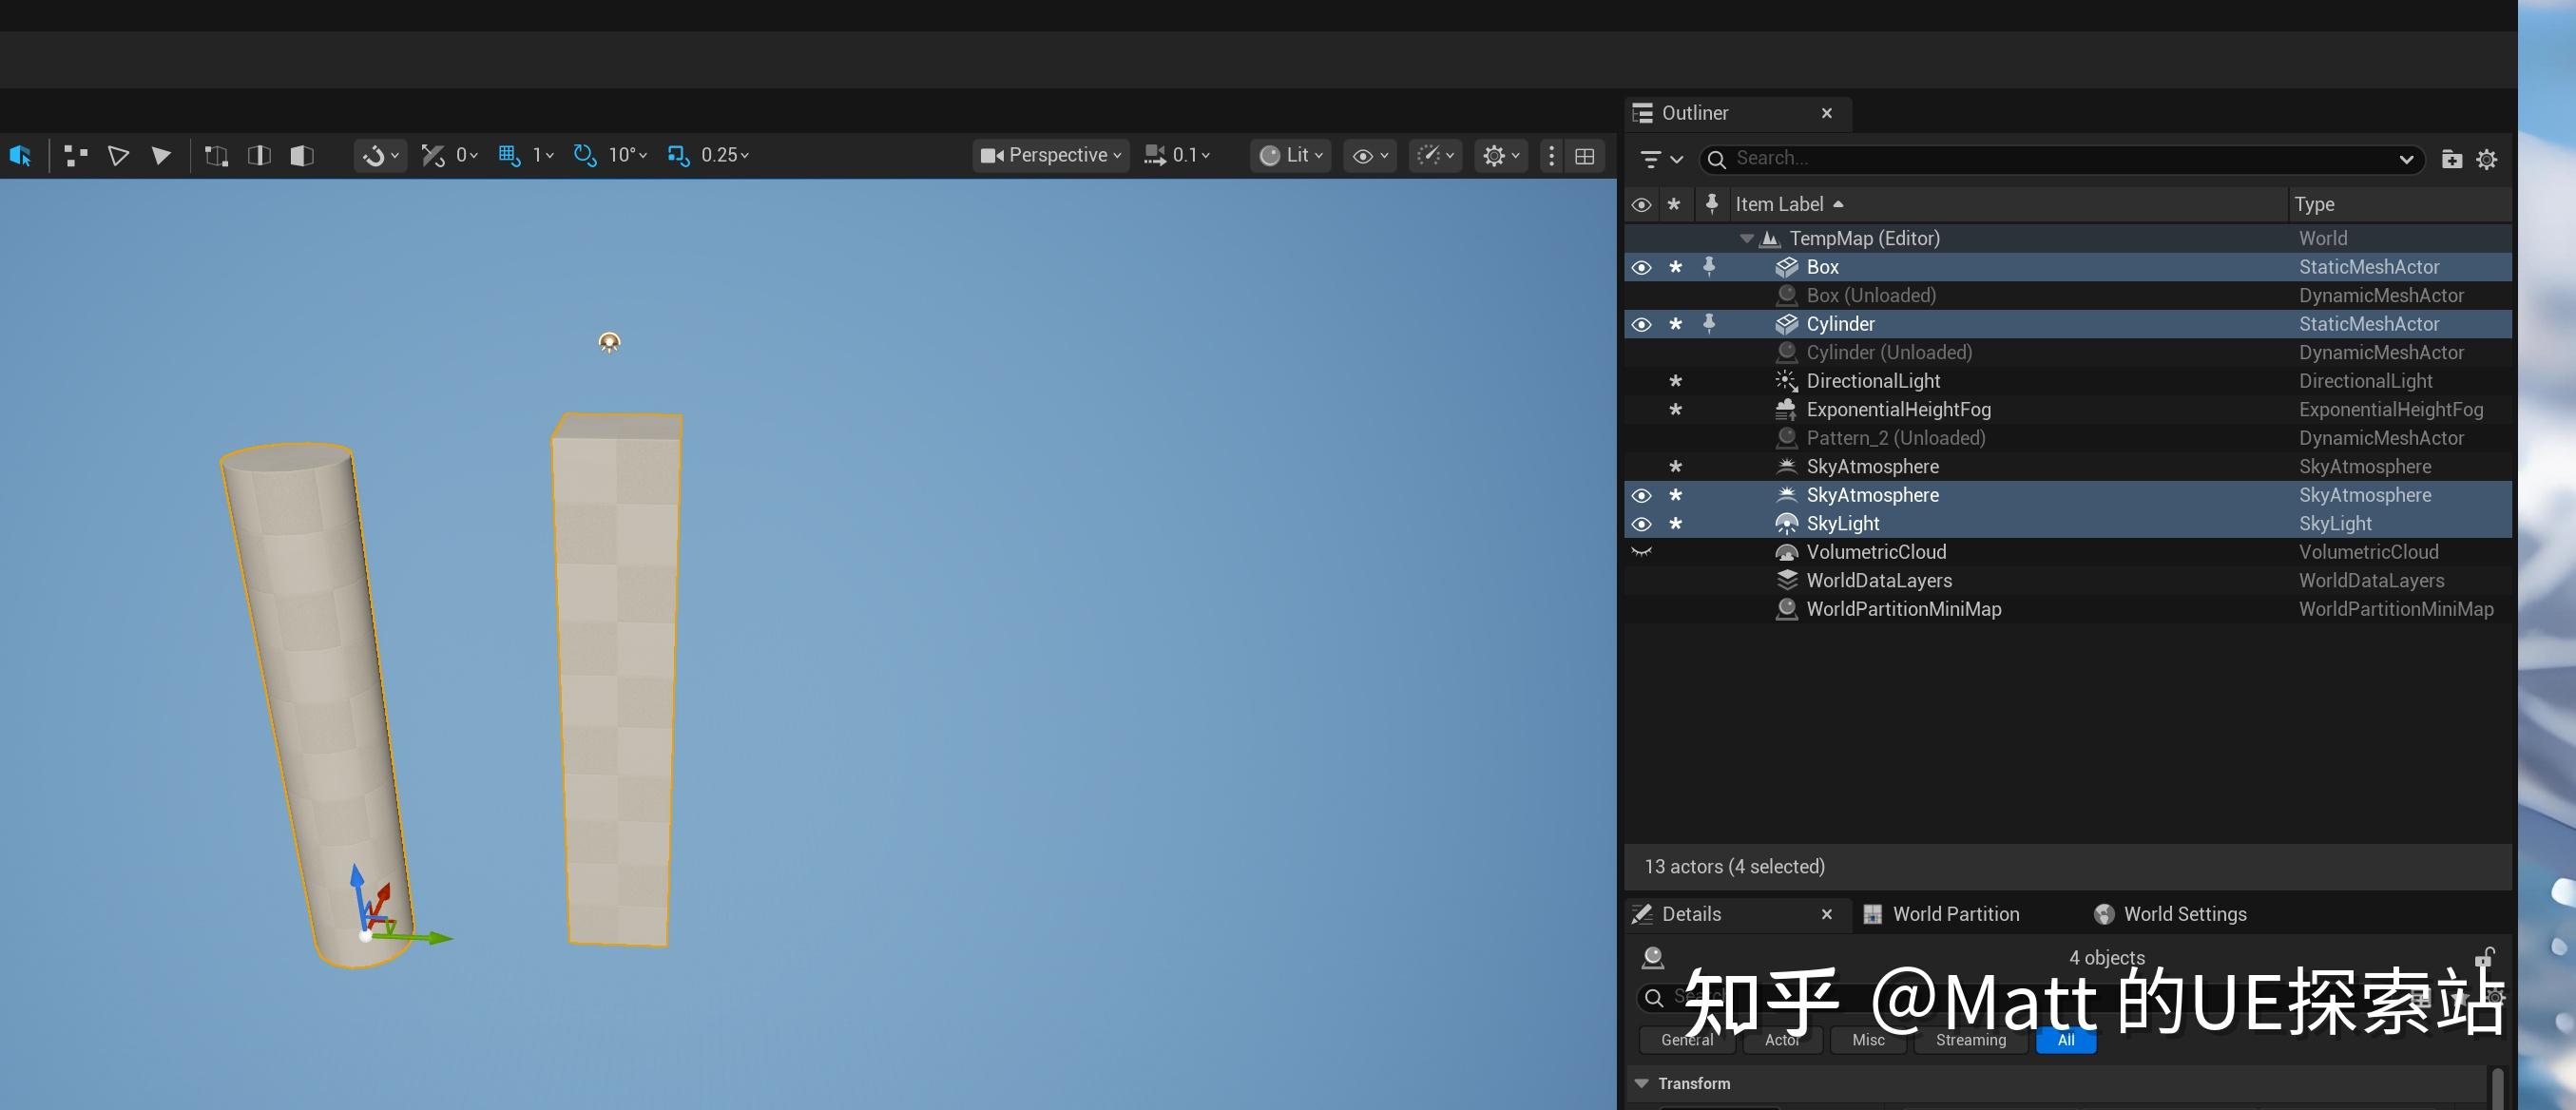
Task: Open the Lit view mode dropdown
Action: point(1290,155)
